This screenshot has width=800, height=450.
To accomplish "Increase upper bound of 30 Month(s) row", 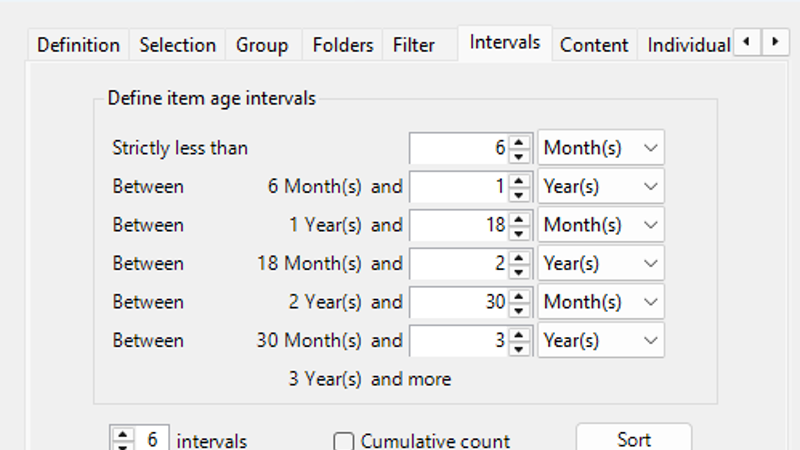I will pos(519,334).
